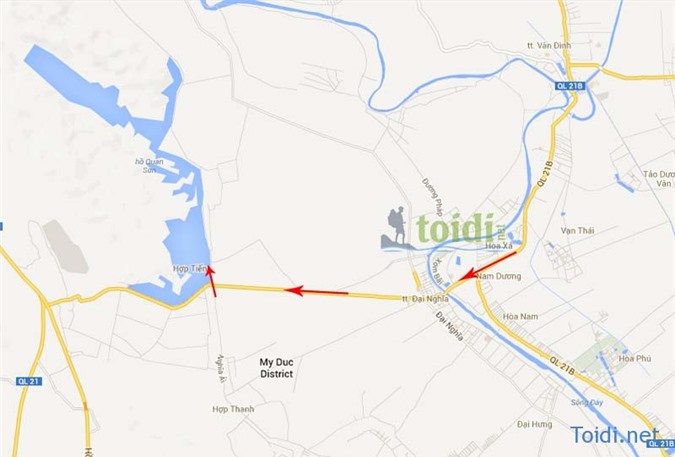
Task: Click the Hợp Thanh place label
Action: point(233,409)
